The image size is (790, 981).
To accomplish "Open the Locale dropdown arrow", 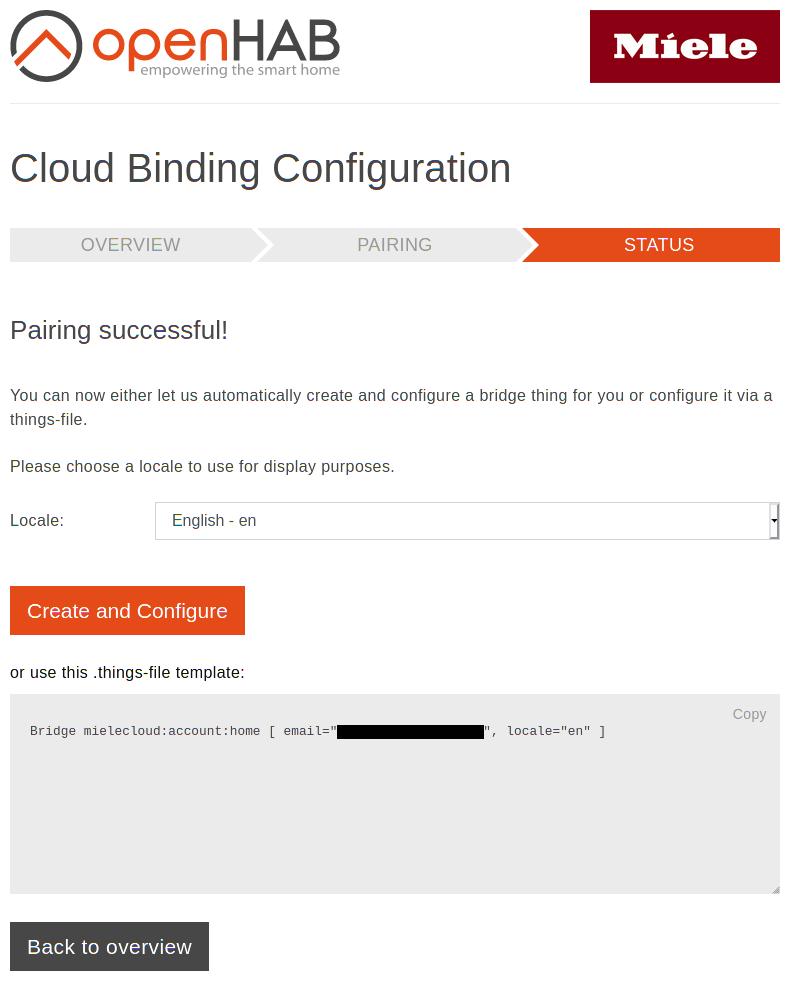I will (x=773, y=521).
